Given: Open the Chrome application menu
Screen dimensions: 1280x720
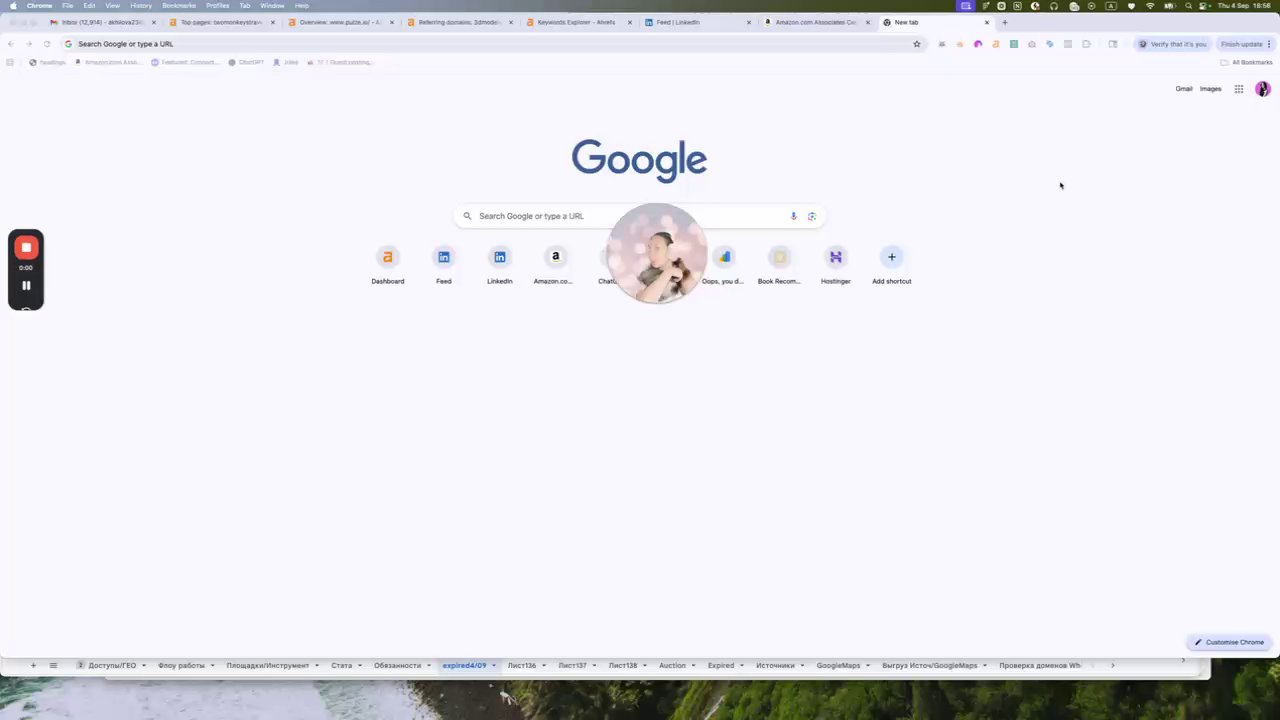Looking at the screenshot, I should [39, 6].
